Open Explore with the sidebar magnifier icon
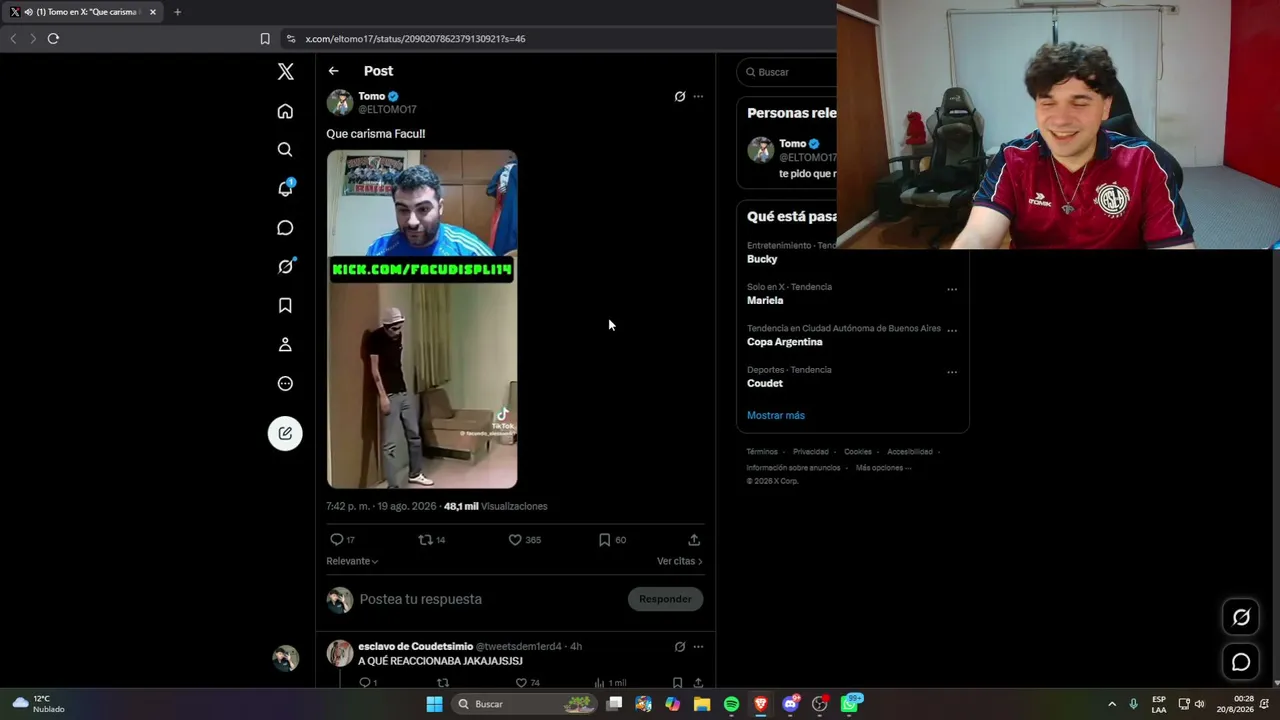The image size is (1280, 720). click(285, 149)
